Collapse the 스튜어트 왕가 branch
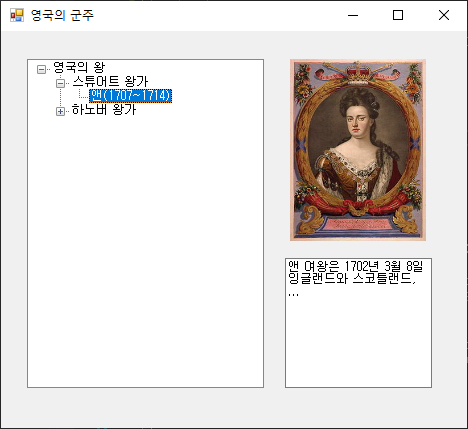Screen dimensions: 468x429 [60, 83]
